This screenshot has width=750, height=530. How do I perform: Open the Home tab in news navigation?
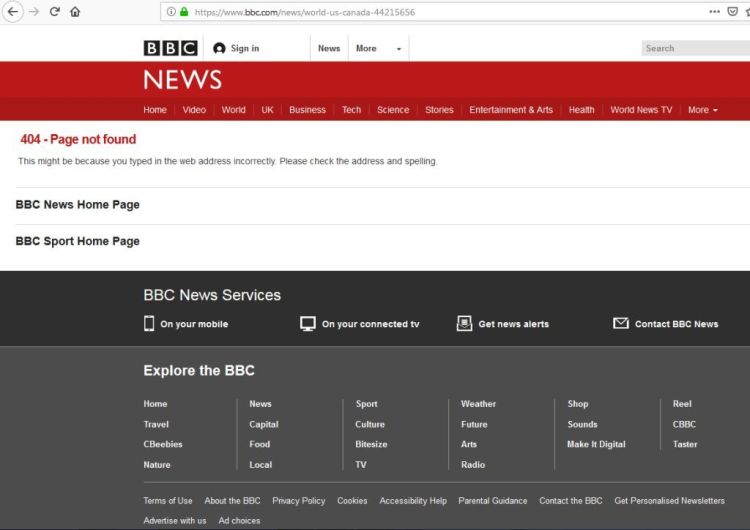pos(155,110)
